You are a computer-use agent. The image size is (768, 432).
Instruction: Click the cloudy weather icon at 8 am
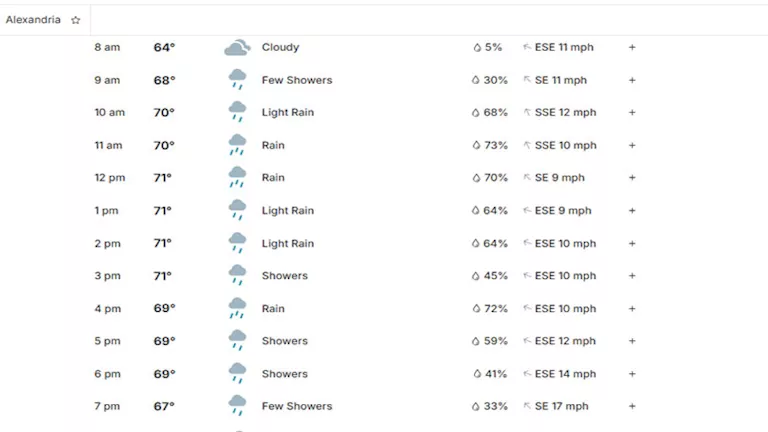click(237, 47)
